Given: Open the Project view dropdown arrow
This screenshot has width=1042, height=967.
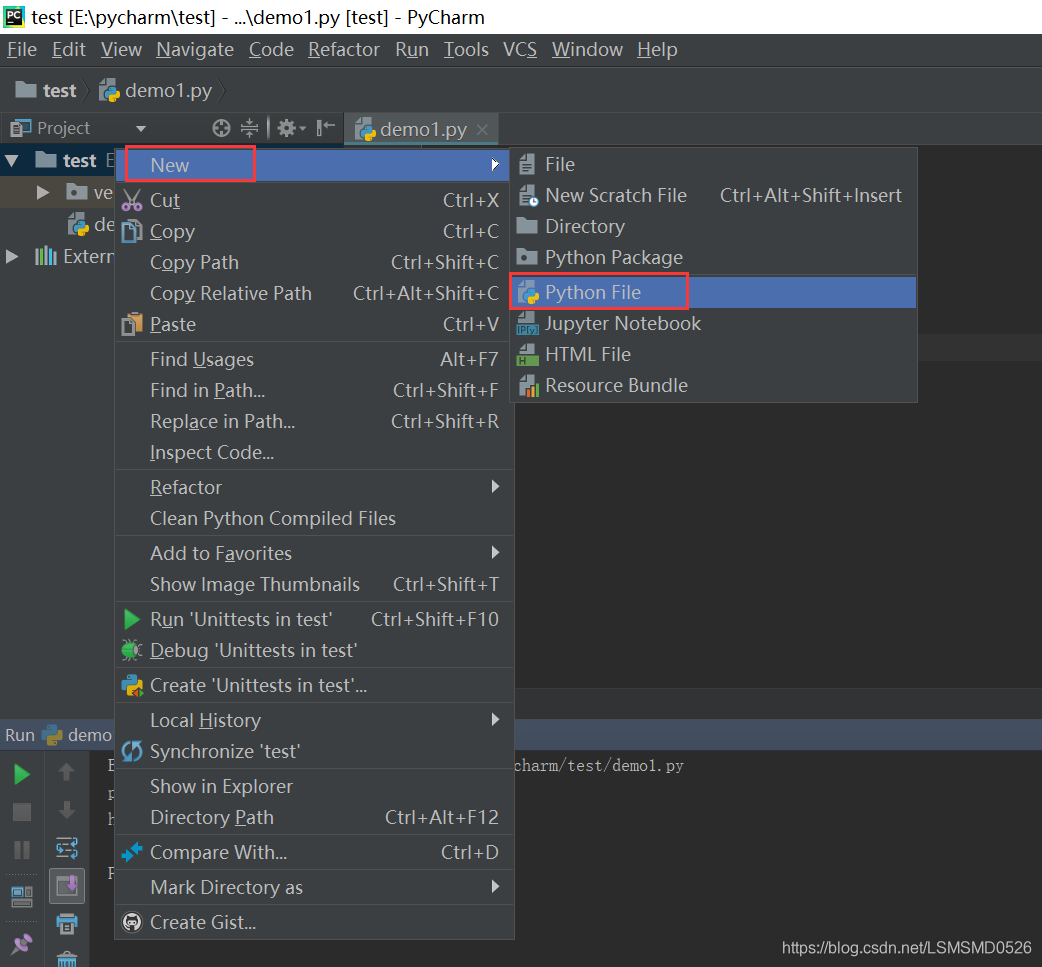Looking at the screenshot, I should 140,128.
